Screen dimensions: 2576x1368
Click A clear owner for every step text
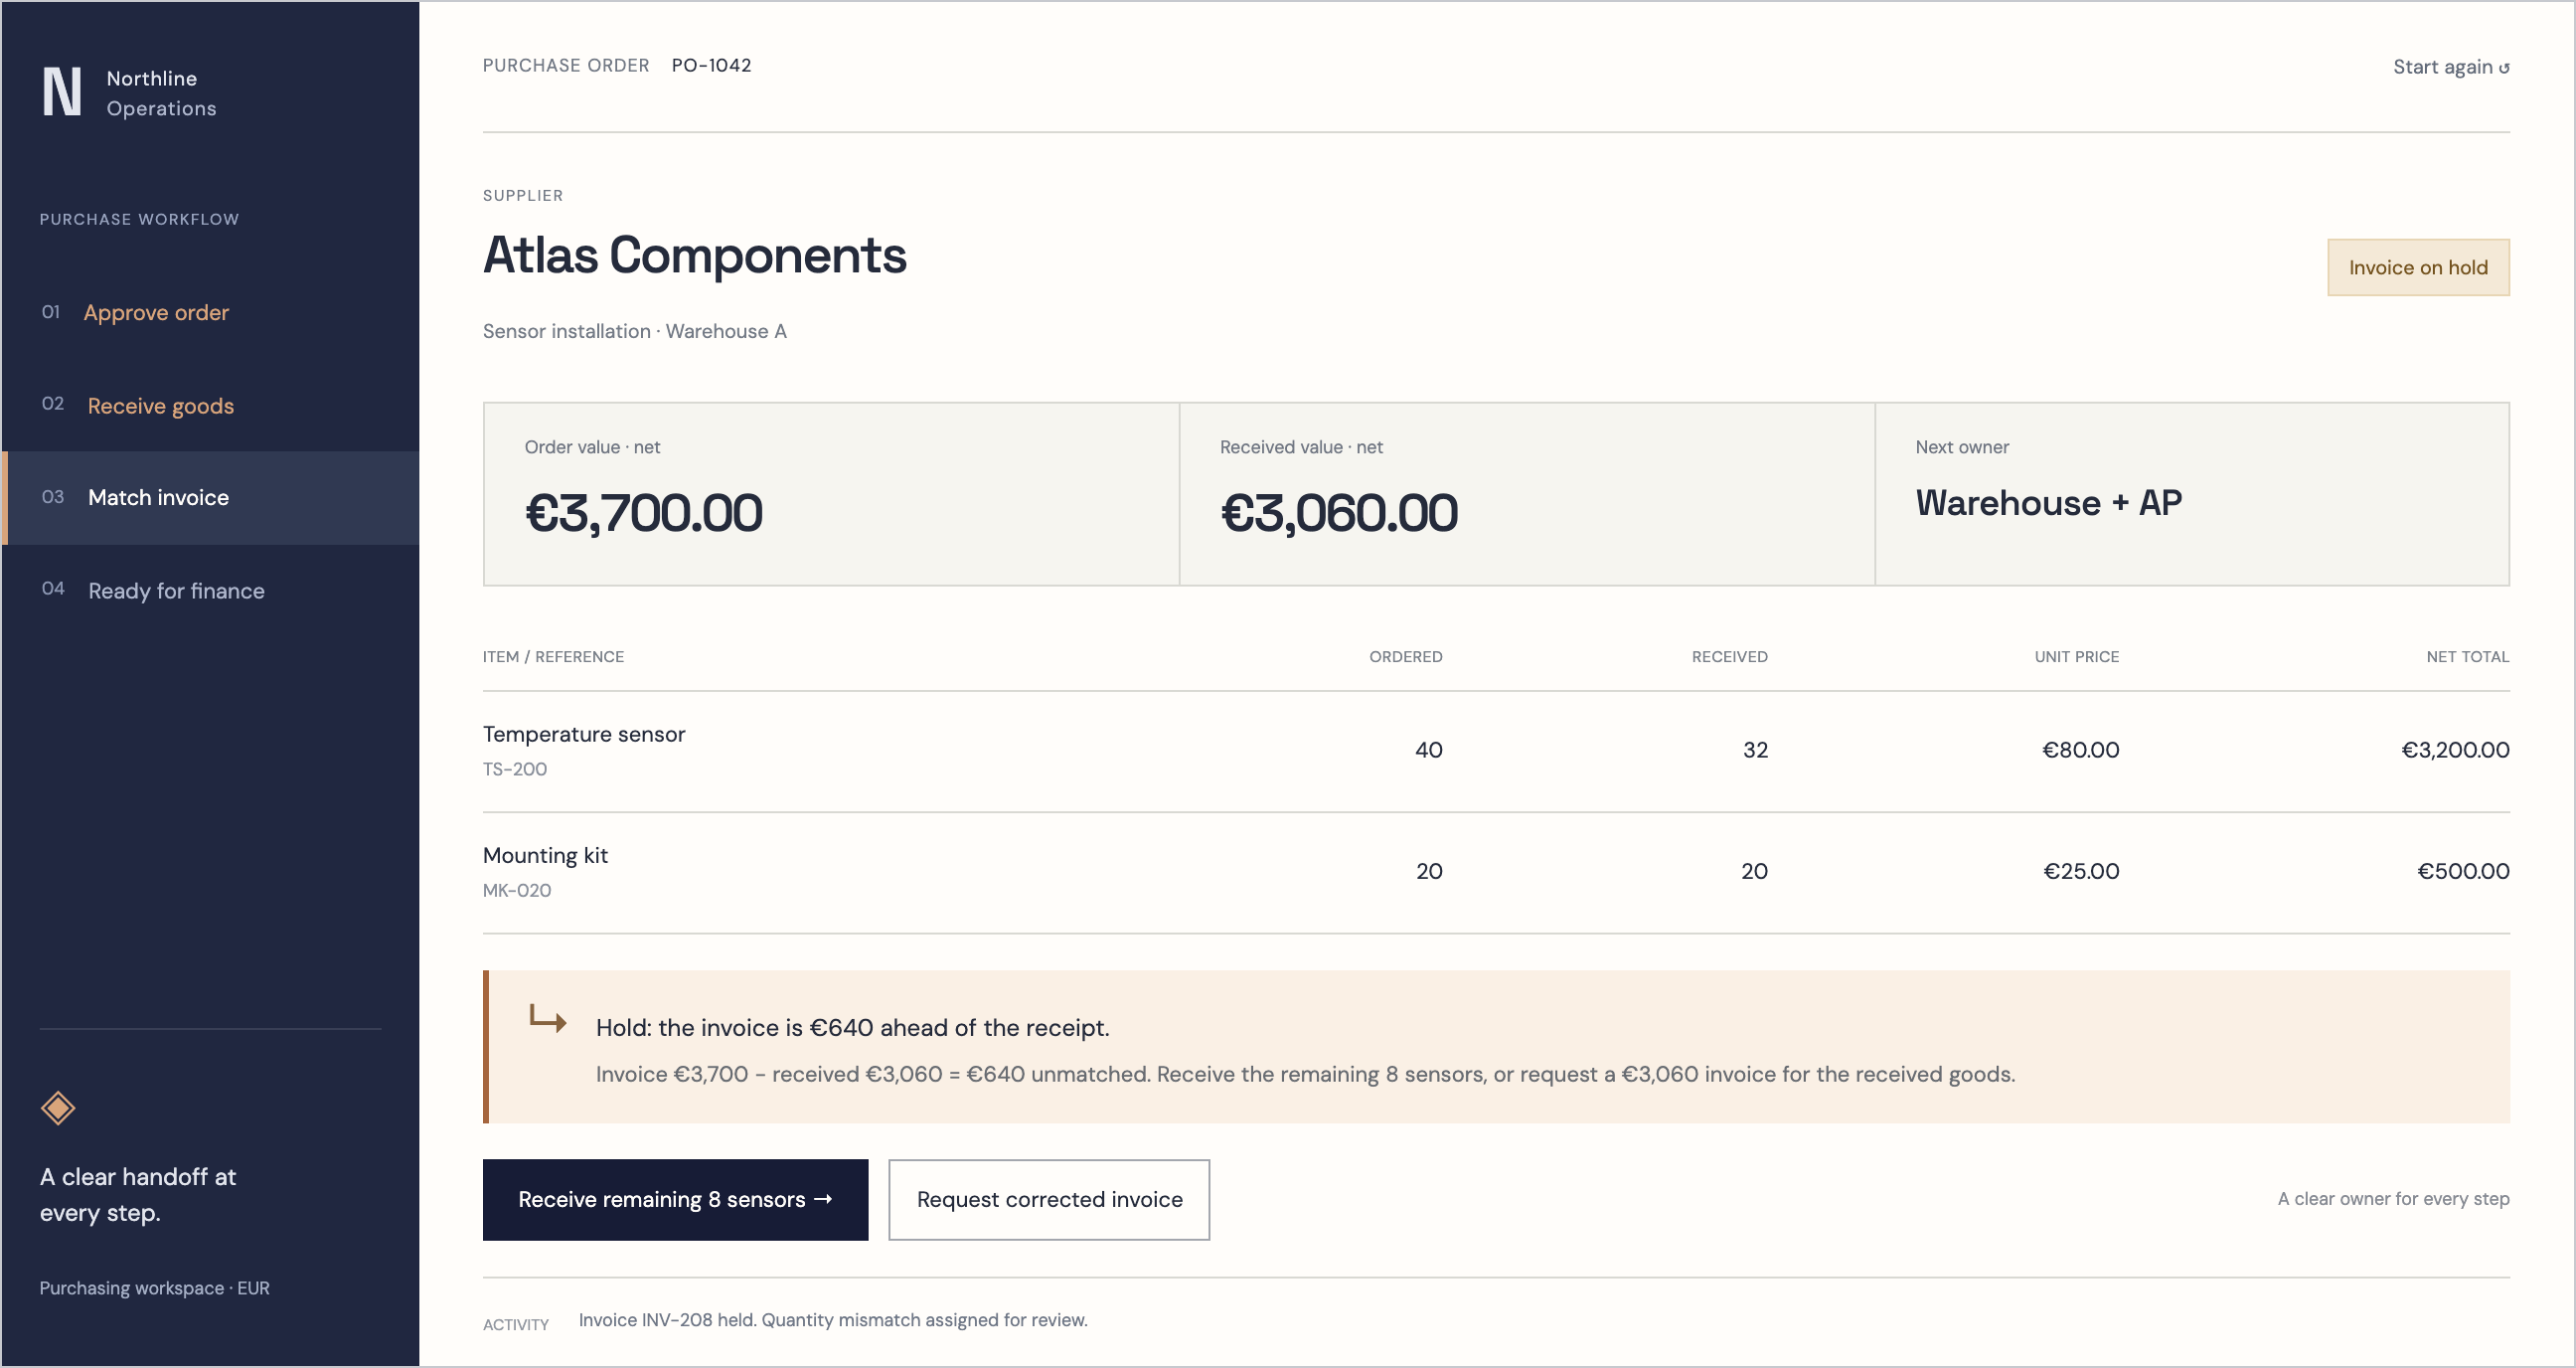[2393, 1198]
